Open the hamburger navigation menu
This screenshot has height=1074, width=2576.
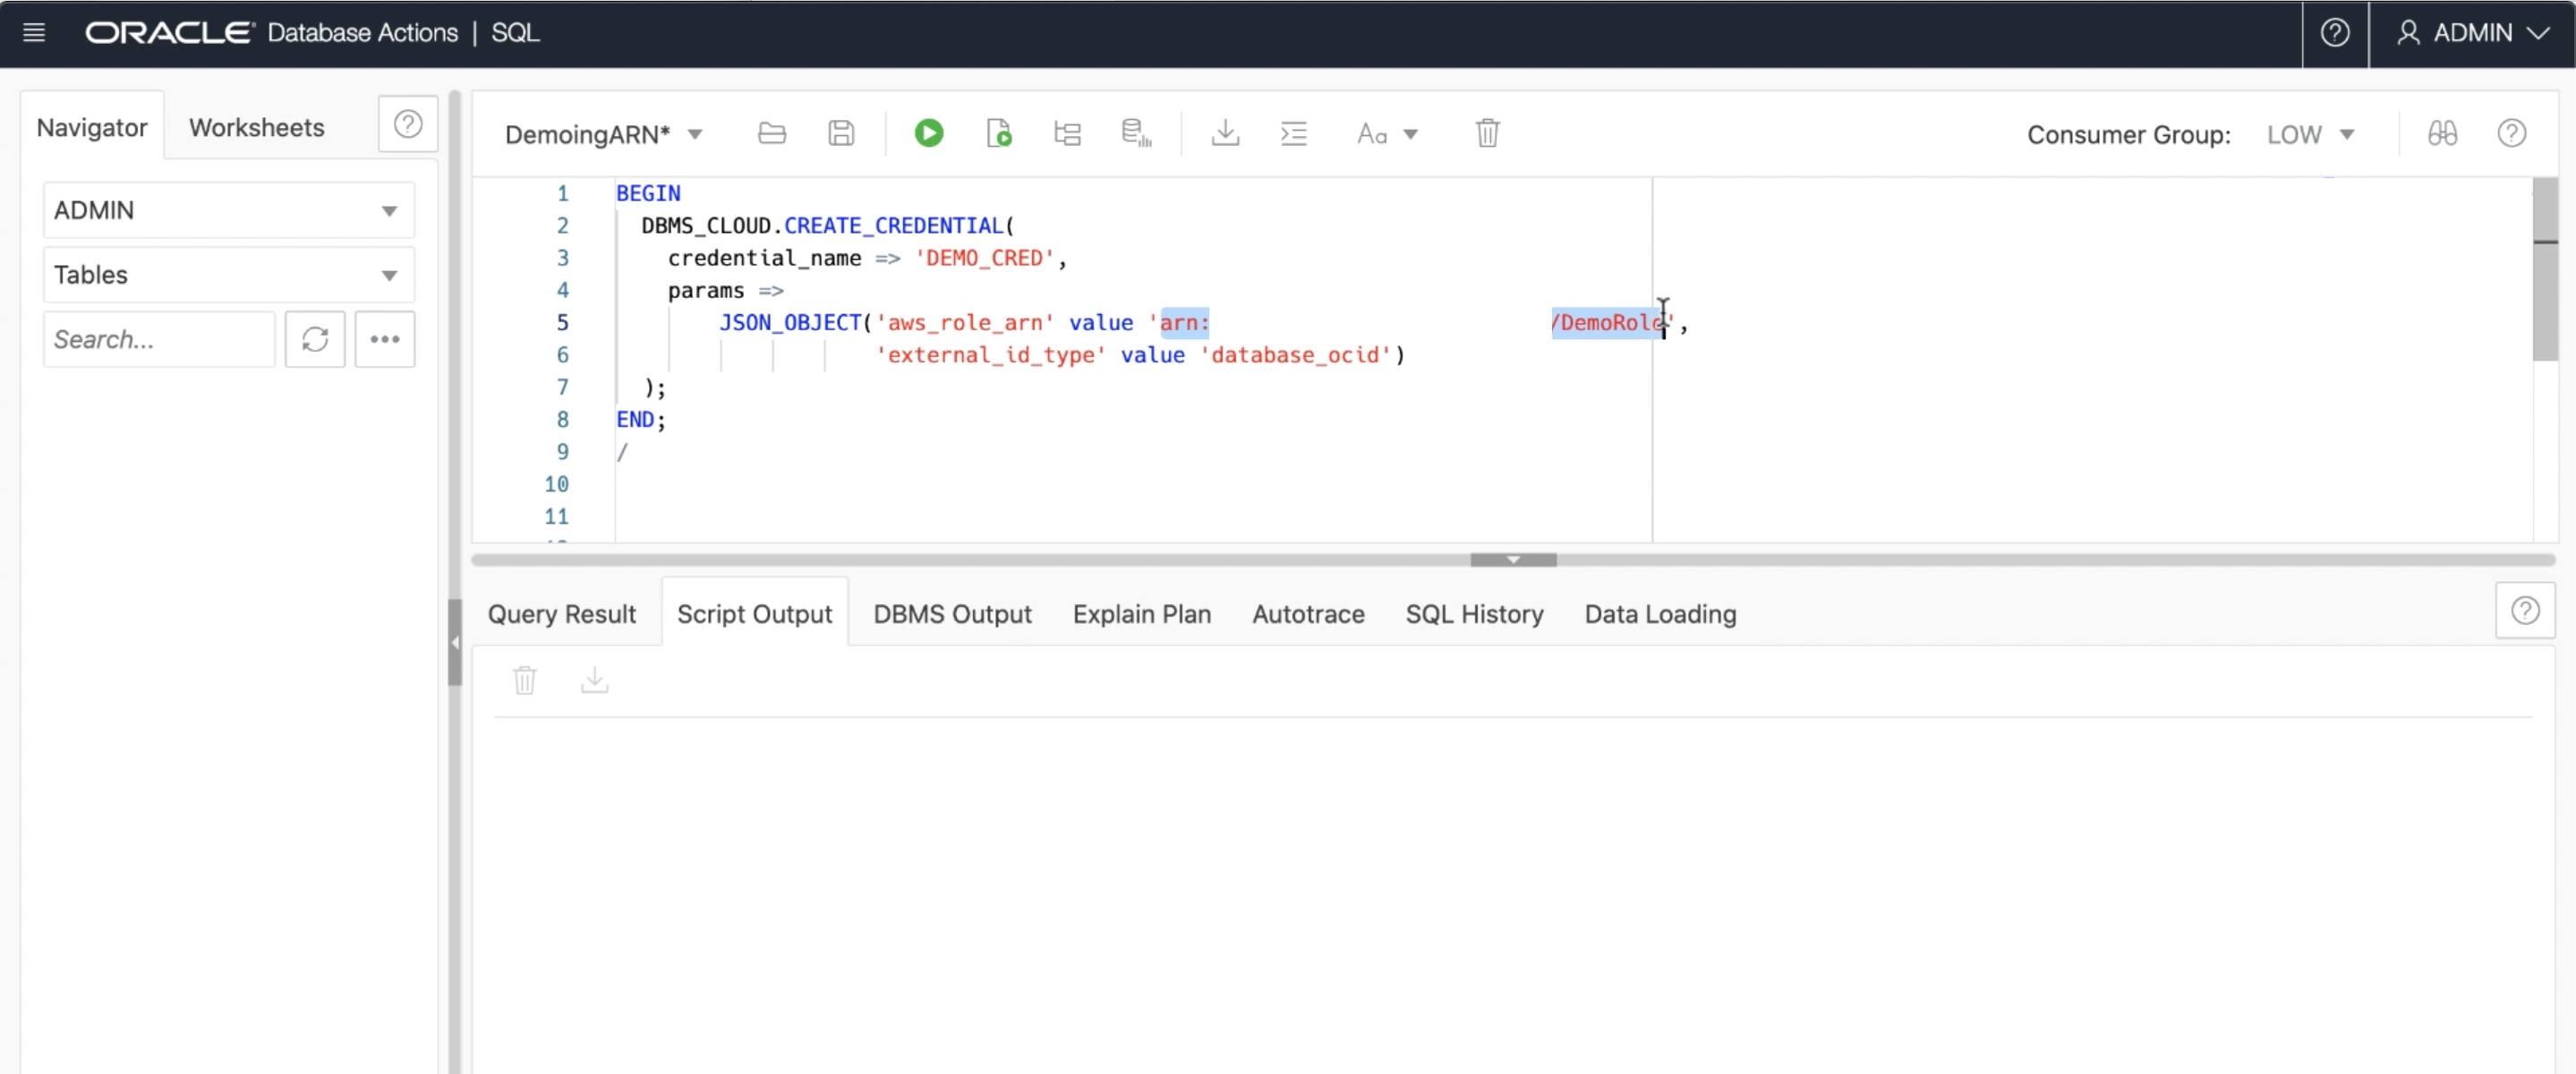[34, 33]
